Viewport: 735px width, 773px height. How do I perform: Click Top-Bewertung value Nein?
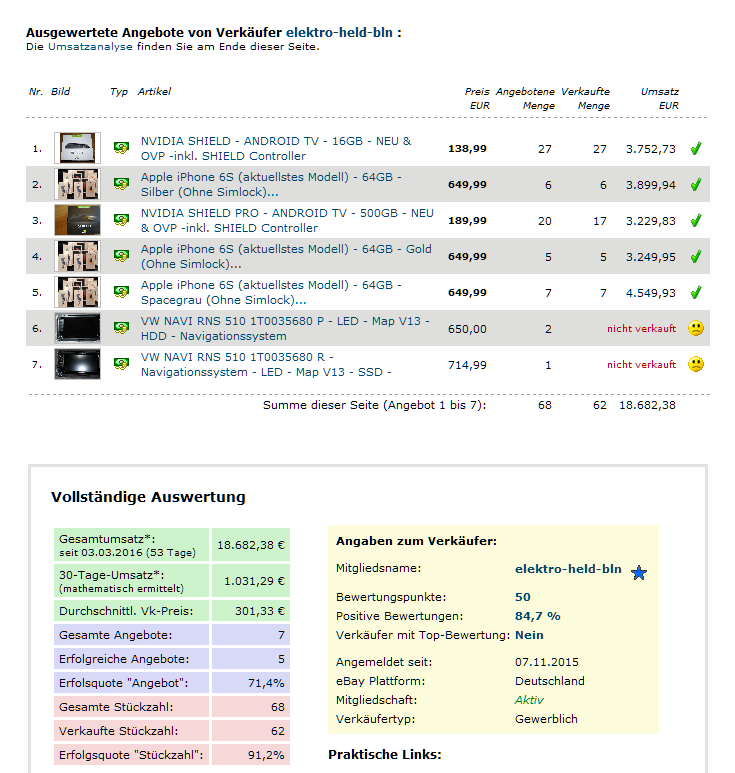pos(529,635)
